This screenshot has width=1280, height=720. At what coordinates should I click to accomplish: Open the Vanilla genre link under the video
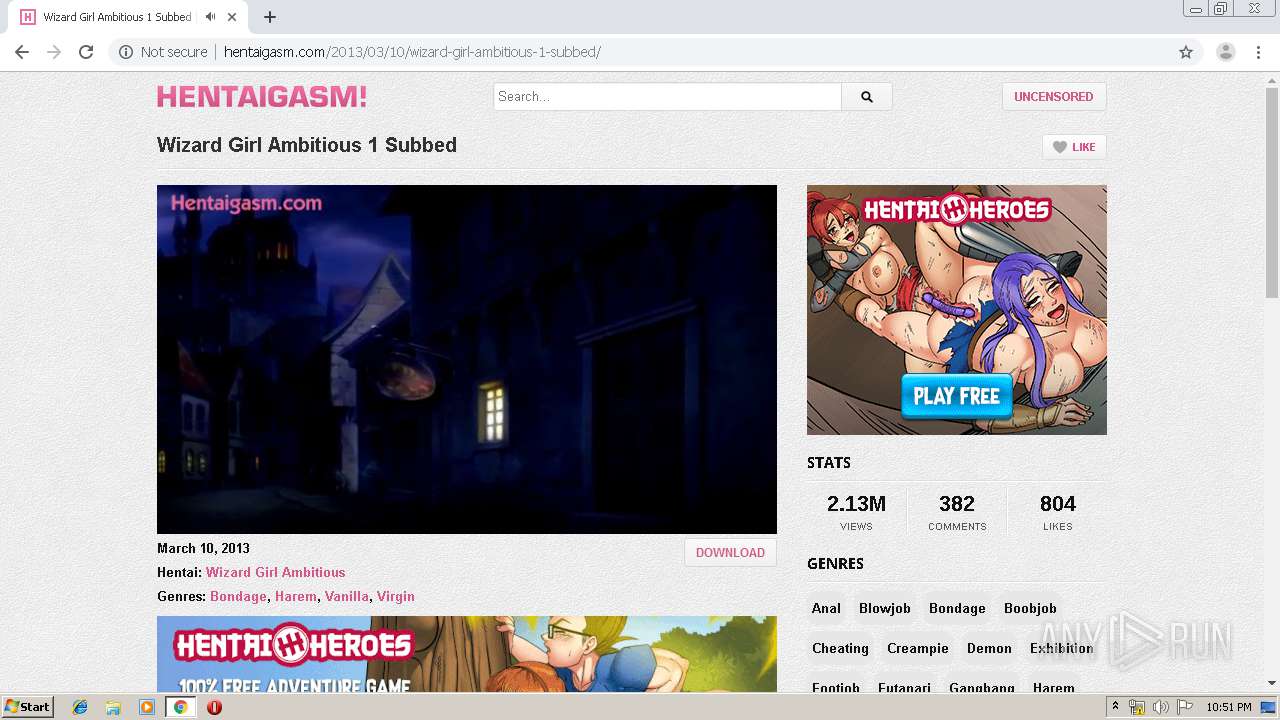[347, 596]
